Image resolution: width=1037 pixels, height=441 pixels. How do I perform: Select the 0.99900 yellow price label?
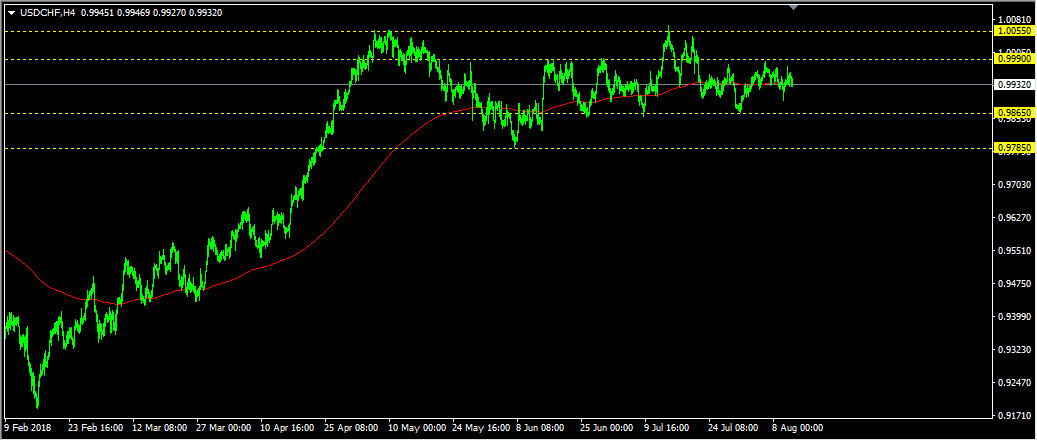(1014, 59)
